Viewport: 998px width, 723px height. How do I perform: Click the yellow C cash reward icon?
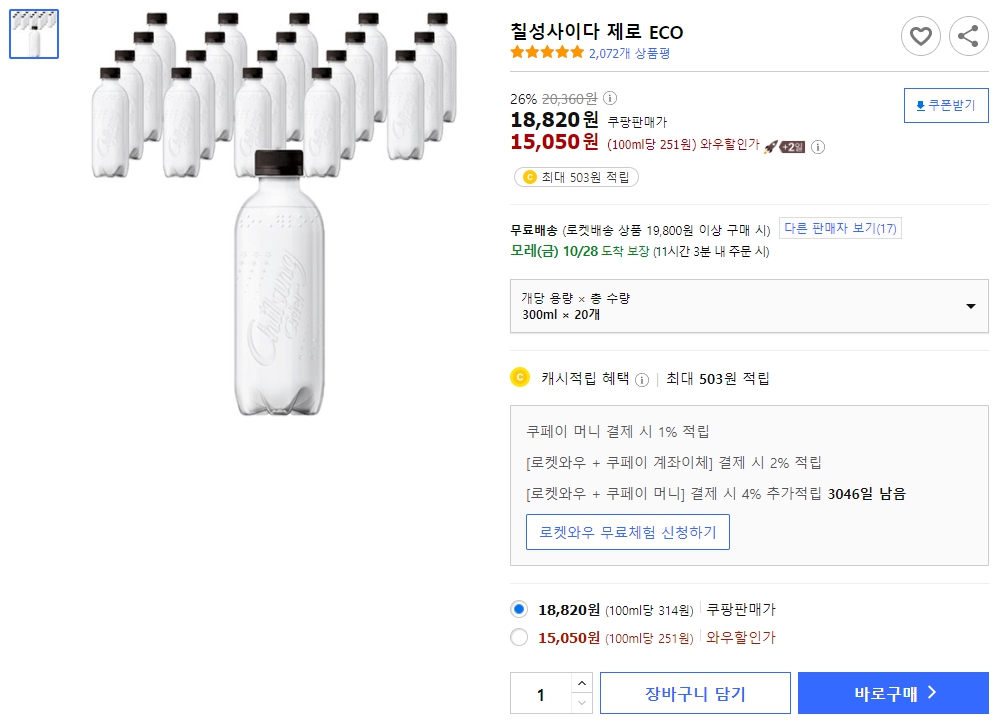pos(519,378)
